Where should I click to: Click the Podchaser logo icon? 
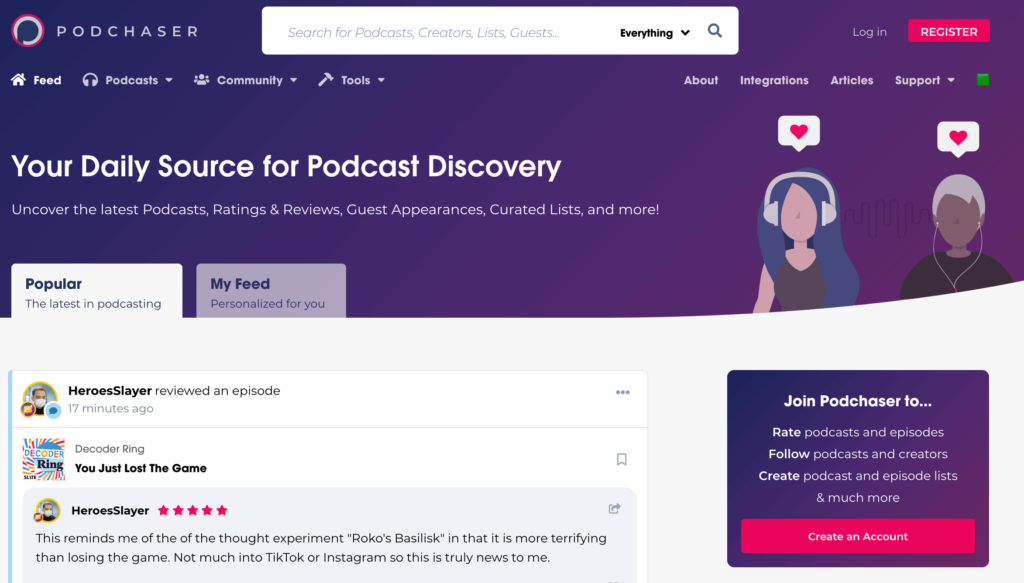27,31
